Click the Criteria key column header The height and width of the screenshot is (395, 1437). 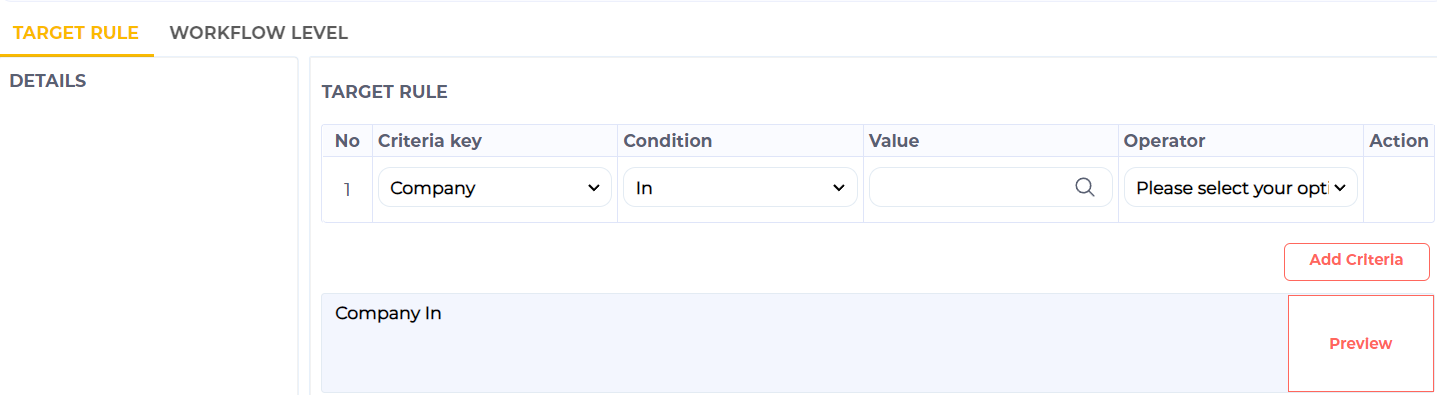pyautogui.click(x=430, y=141)
